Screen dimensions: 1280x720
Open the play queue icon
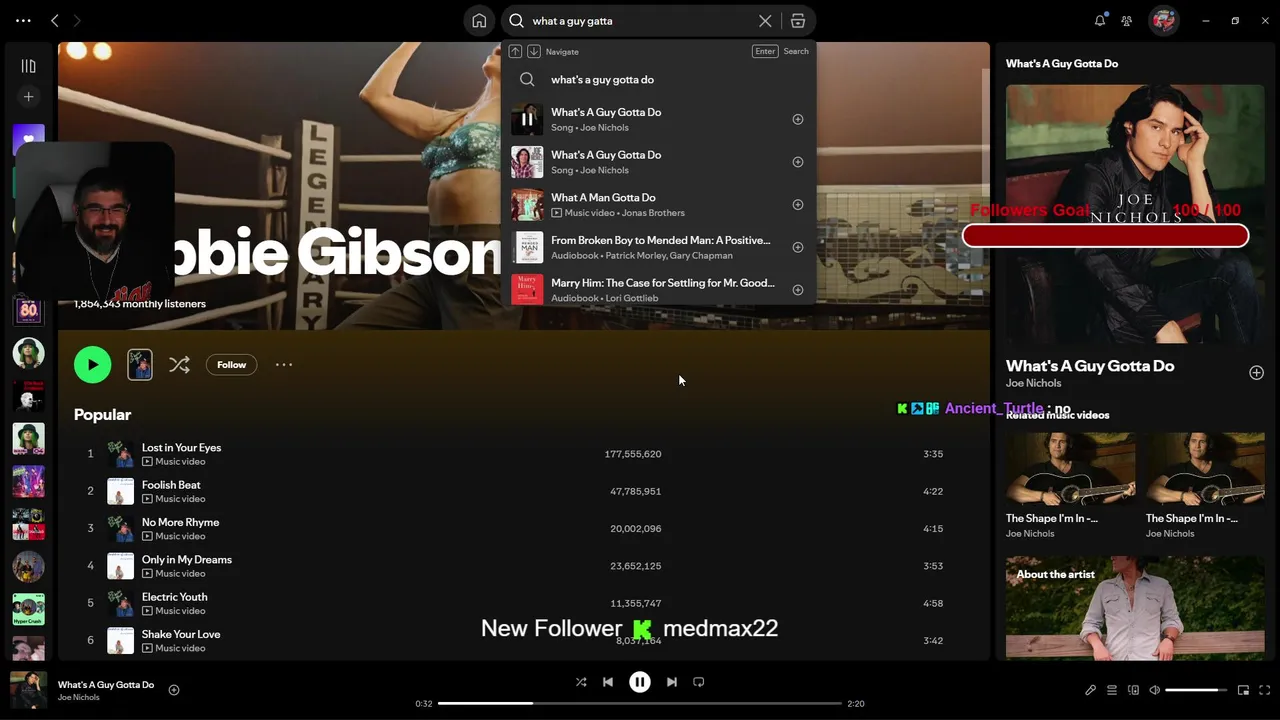click(x=1111, y=690)
